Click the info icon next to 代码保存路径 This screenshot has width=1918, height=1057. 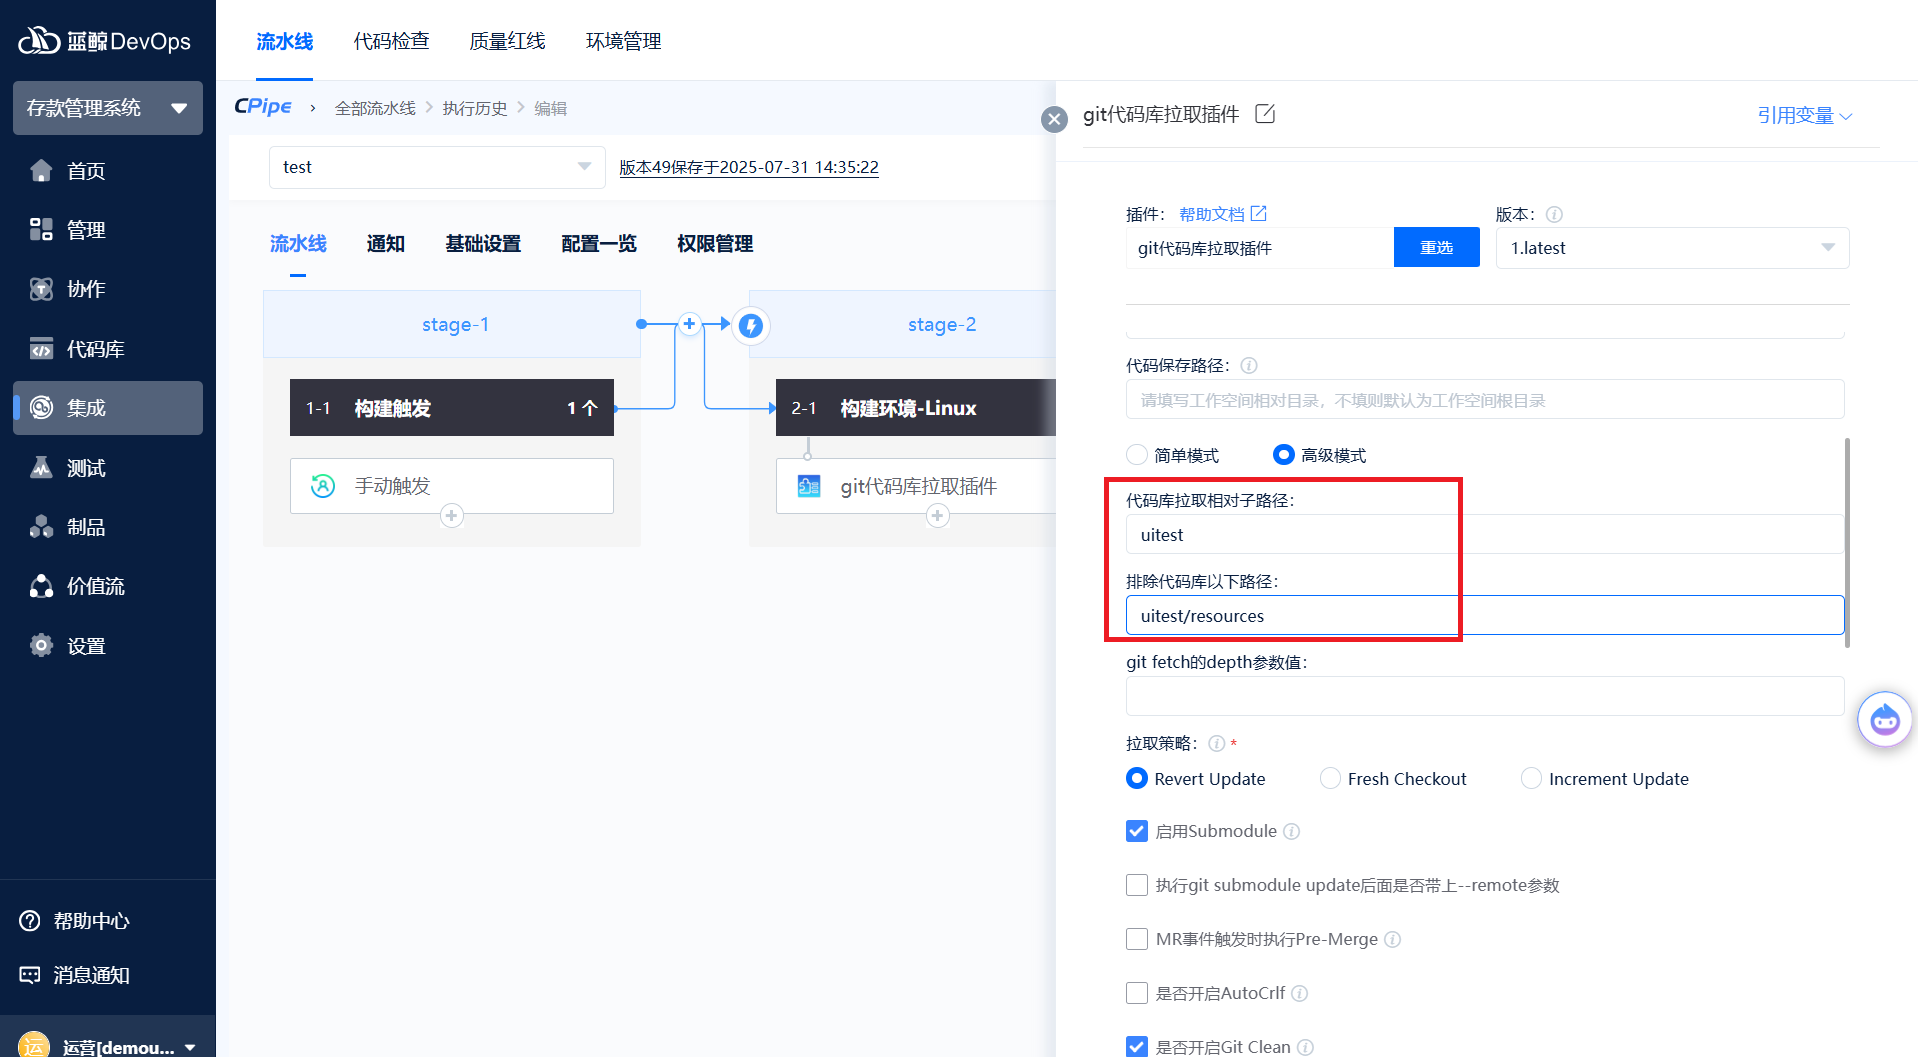pos(1249,366)
